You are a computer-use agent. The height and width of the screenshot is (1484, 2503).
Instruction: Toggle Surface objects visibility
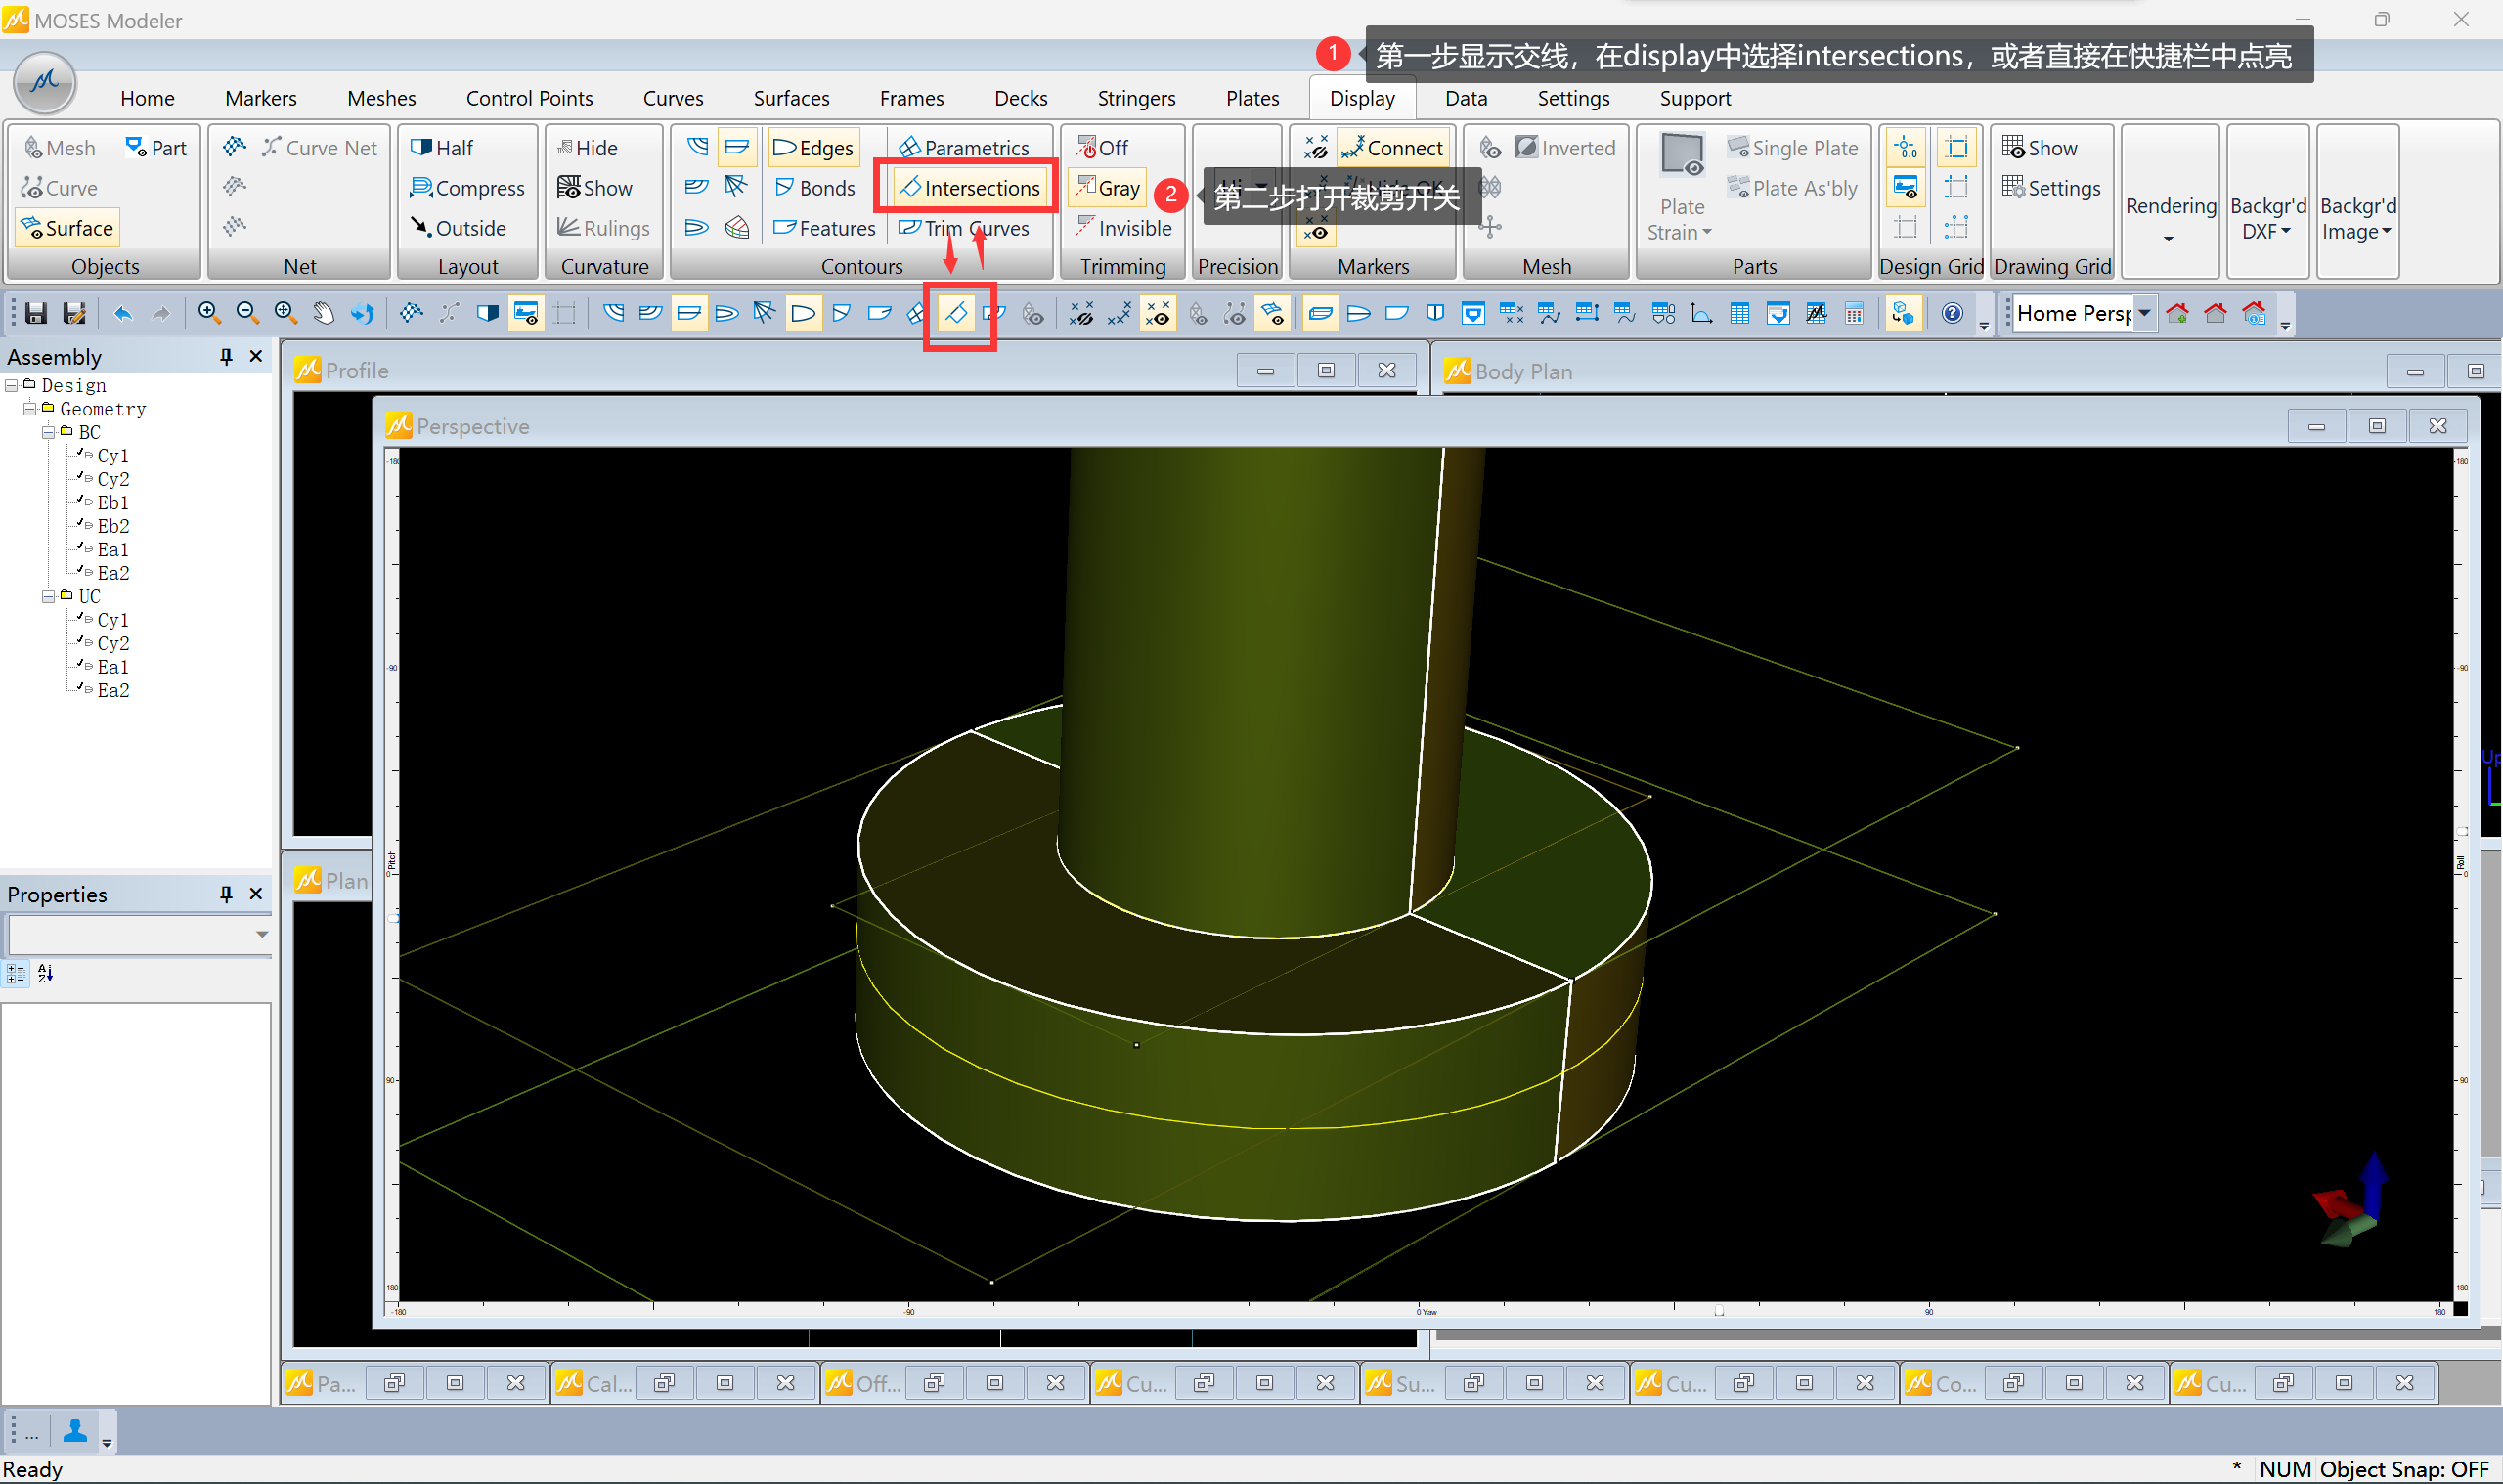click(68, 228)
